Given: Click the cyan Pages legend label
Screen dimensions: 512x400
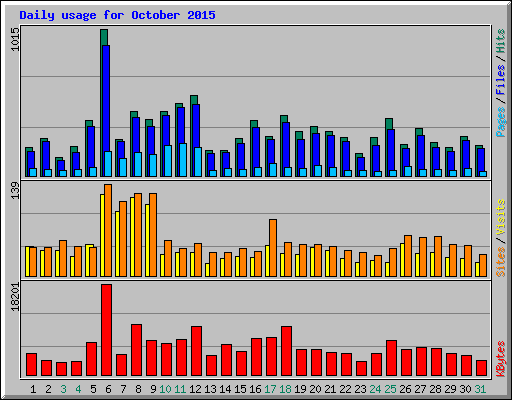Looking at the screenshot, I should click(x=501, y=122).
